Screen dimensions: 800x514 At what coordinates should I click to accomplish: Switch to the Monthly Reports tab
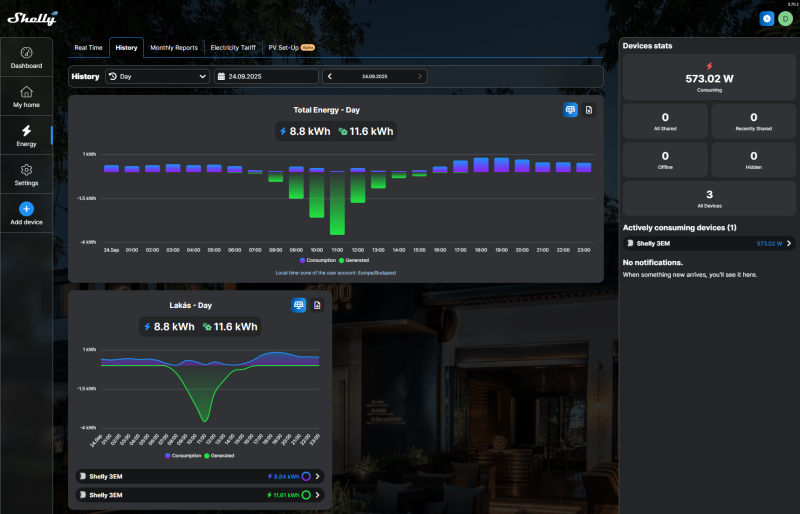(x=174, y=47)
